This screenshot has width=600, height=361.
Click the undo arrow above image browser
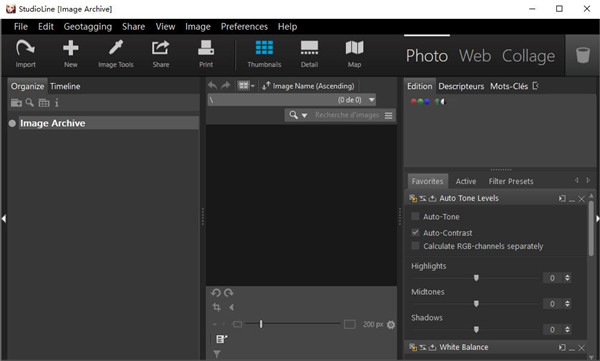(x=213, y=85)
